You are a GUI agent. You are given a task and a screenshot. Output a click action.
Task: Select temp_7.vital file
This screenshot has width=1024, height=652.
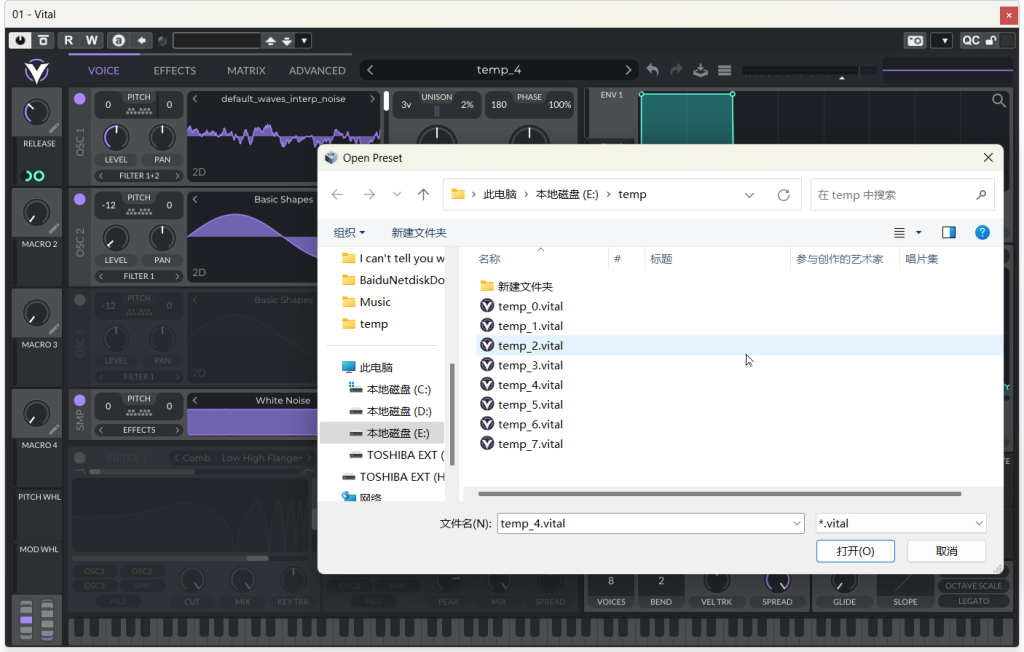pyautogui.click(x=530, y=444)
